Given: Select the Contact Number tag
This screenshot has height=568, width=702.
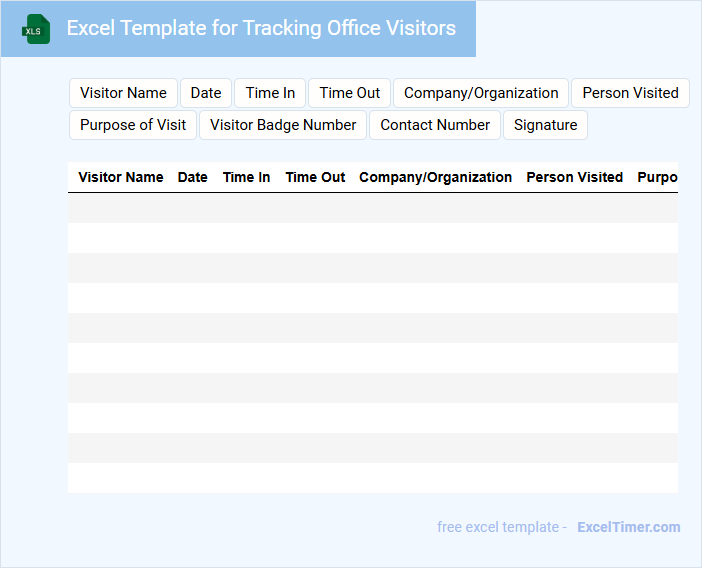Looking at the screenshot, I should pos(435,125).
